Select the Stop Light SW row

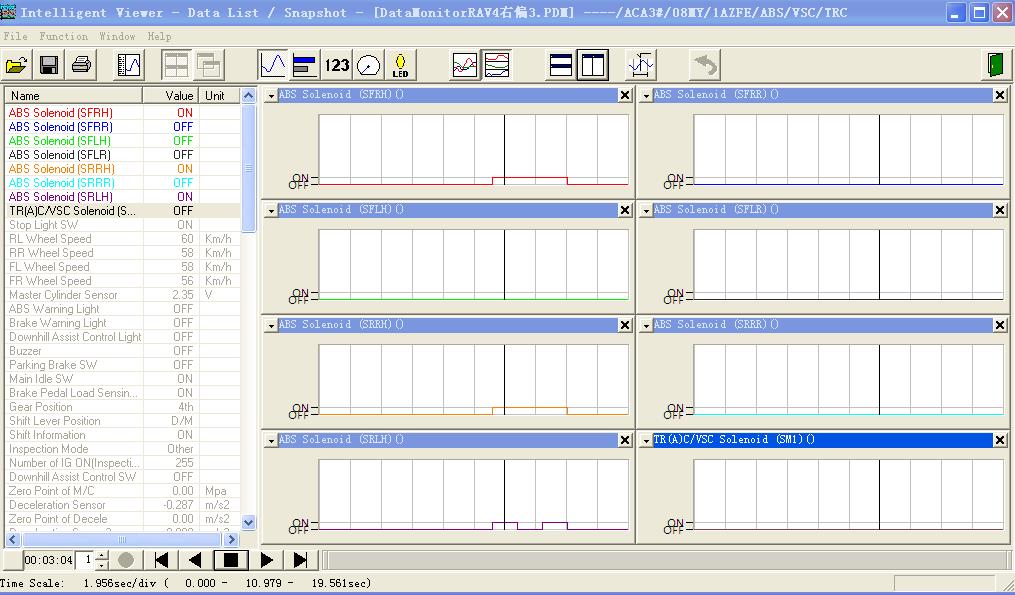tap(123, 225)
